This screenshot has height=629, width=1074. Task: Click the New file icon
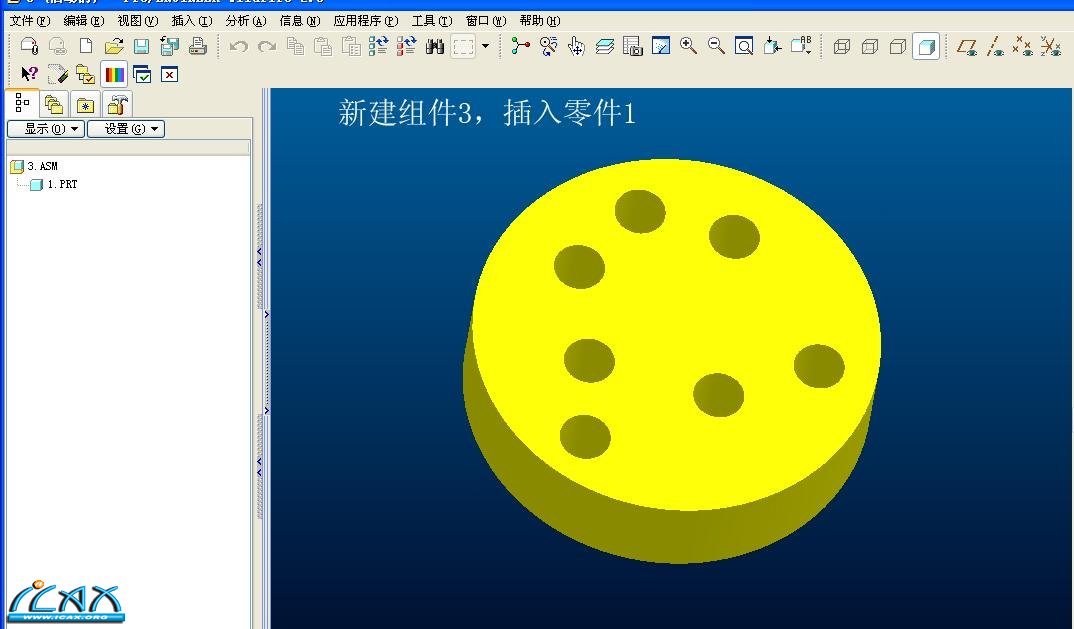tap(86, 46)
